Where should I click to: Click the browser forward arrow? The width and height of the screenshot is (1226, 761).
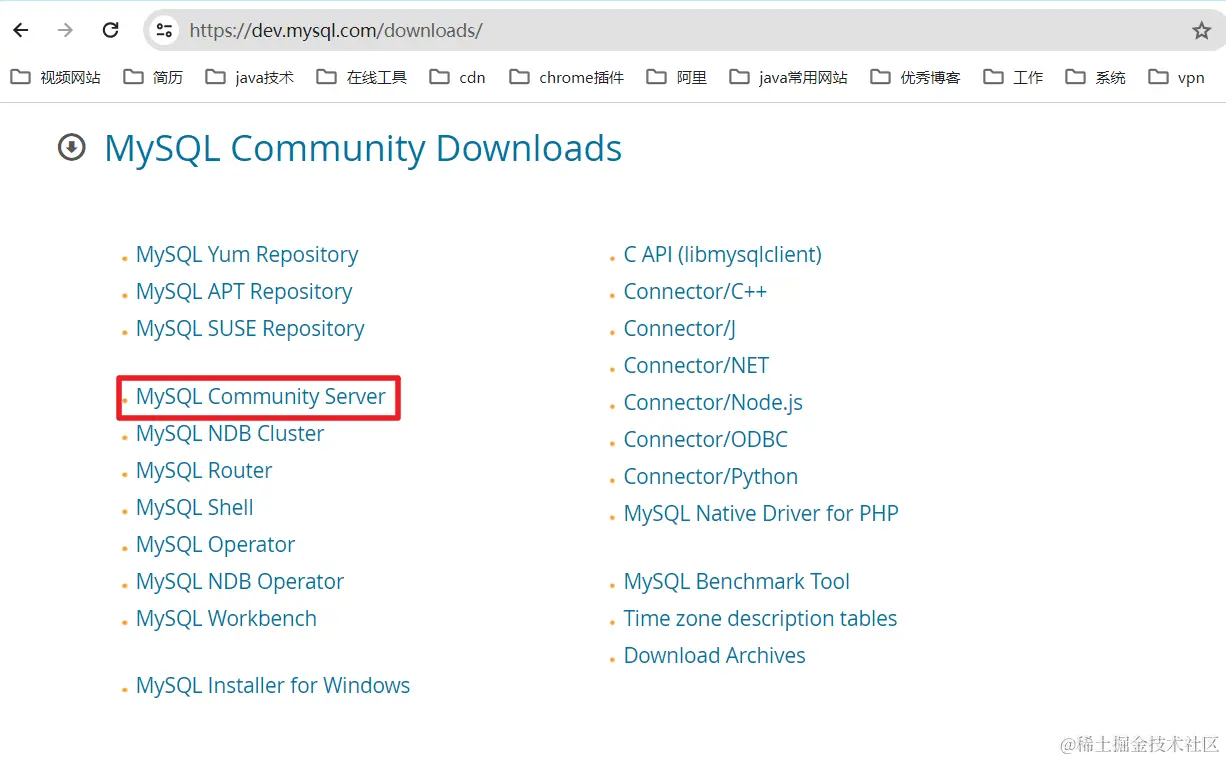[x=66, y=30]
